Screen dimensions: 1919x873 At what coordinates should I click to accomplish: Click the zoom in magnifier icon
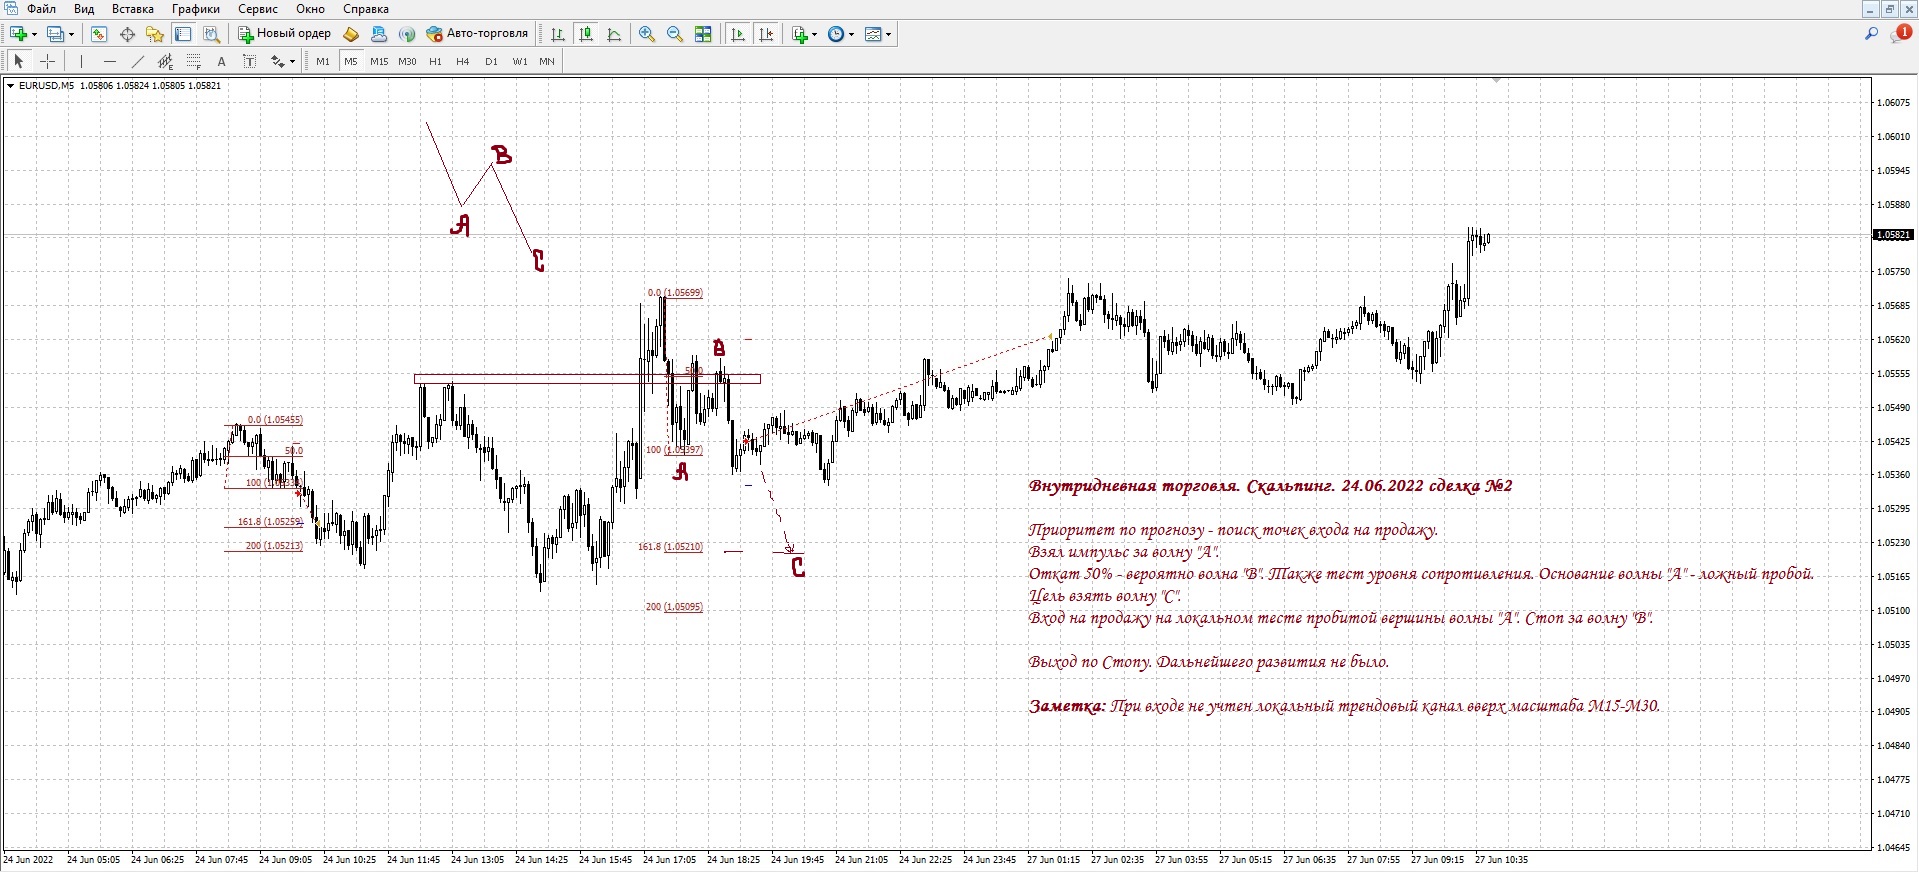click(647, 34)
